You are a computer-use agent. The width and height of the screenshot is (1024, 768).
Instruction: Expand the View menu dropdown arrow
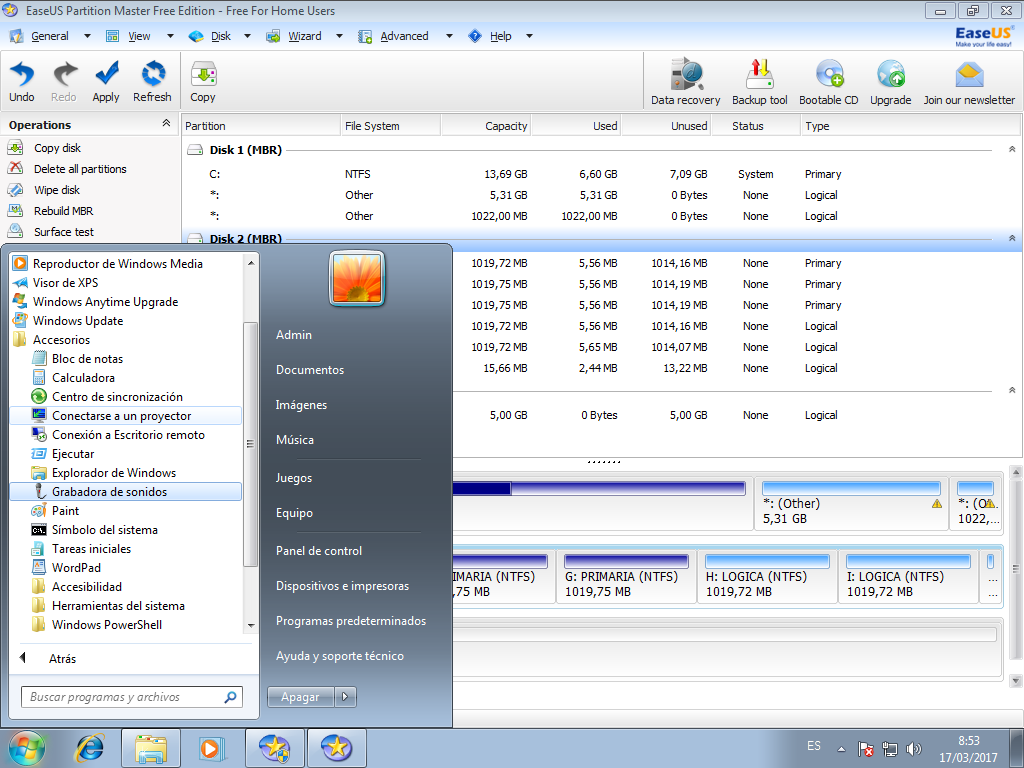[x=170, y=37]
